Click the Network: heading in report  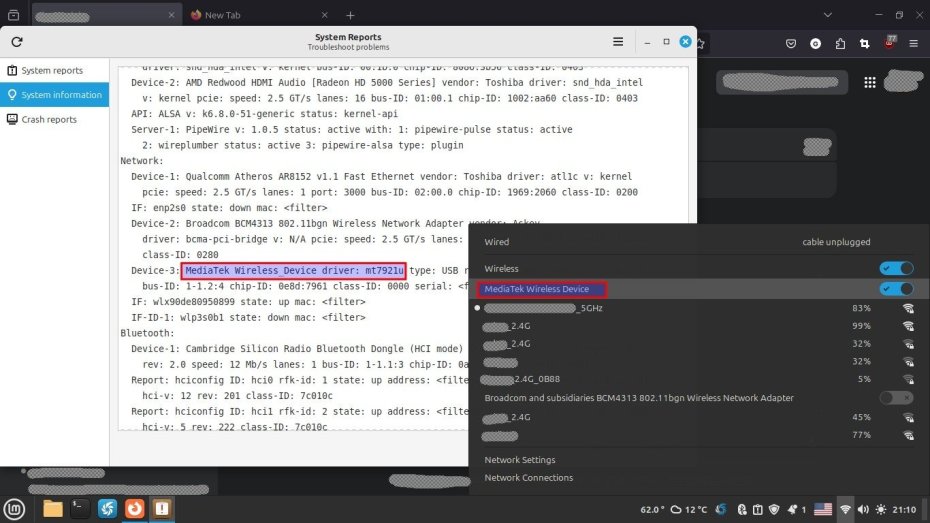tap(142, 161)
